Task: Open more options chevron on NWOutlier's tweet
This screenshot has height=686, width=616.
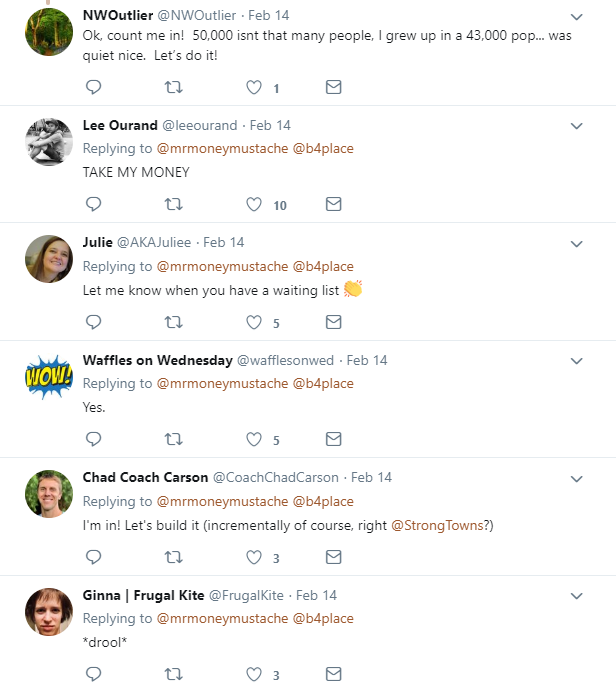Action: click(577, 17)
